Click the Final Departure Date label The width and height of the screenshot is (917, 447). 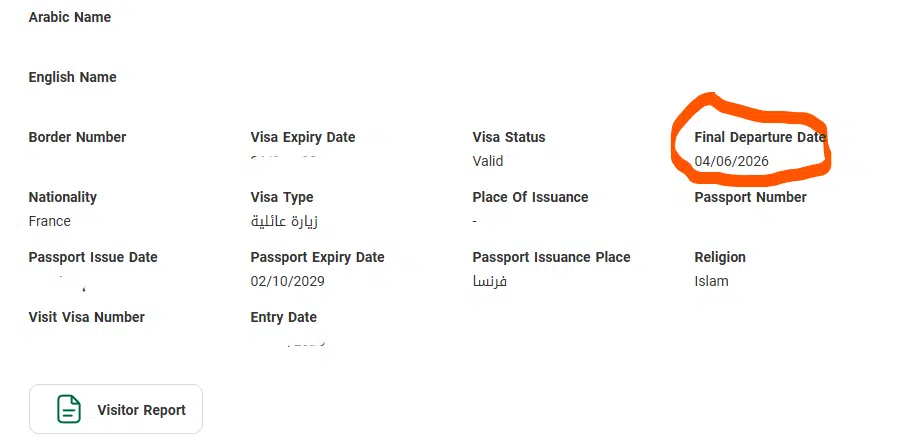point(760,137)
